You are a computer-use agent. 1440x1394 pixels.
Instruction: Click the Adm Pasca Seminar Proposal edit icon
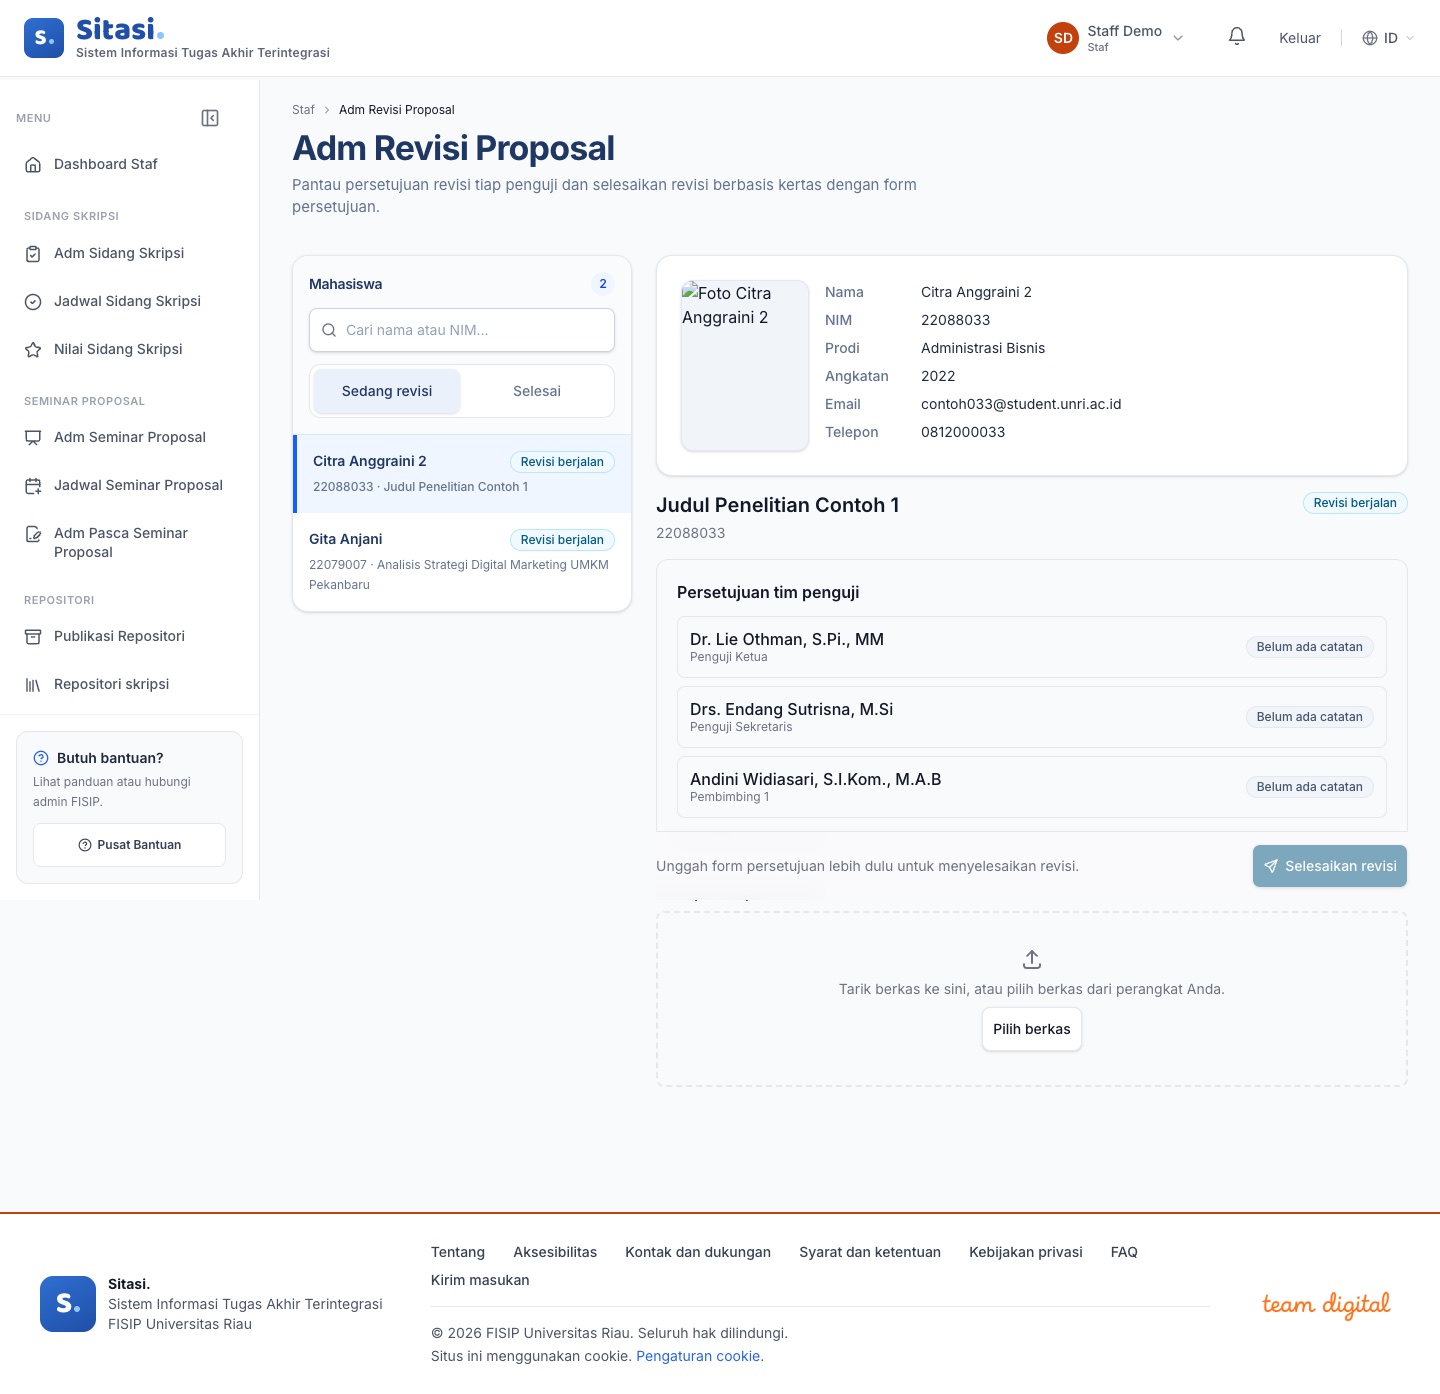click(33, 534)
